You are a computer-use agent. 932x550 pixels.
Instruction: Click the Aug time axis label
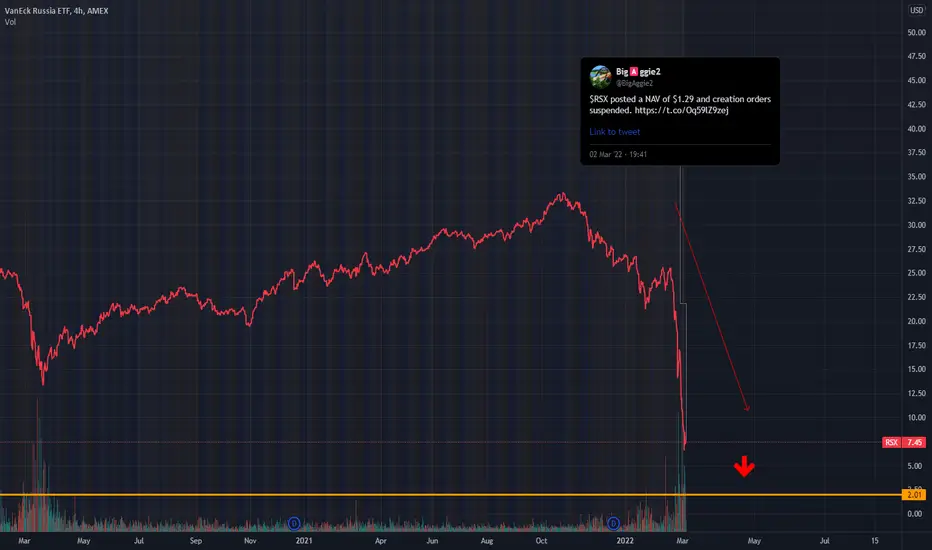(x=487, y=541)
